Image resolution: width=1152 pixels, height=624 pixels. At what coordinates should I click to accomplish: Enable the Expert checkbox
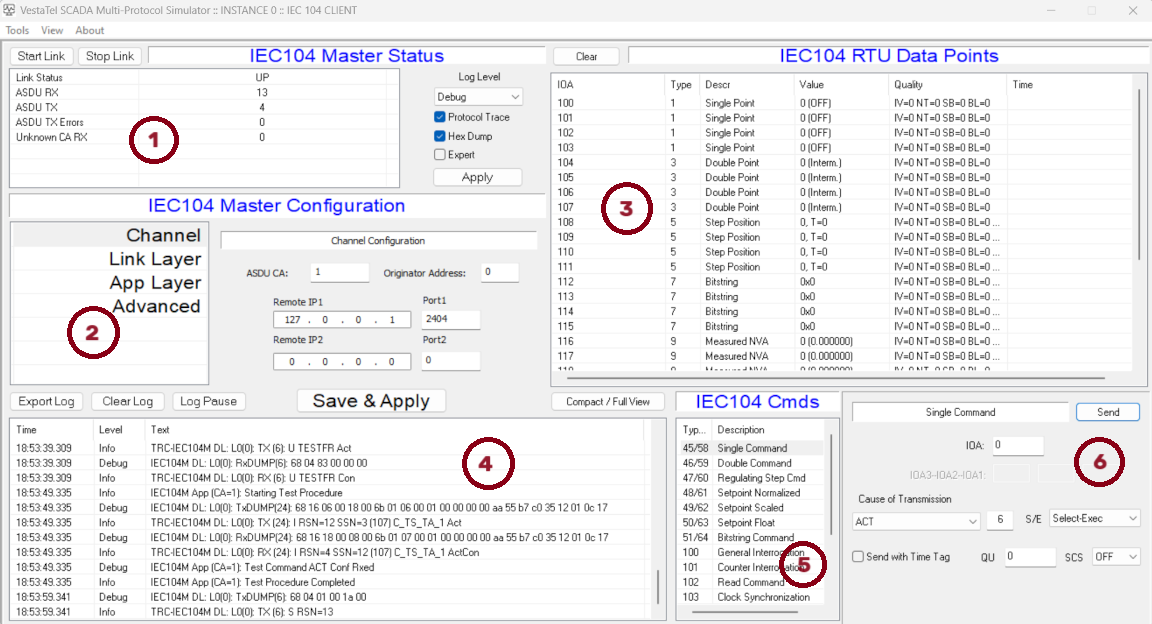click(x=440, y=155)
